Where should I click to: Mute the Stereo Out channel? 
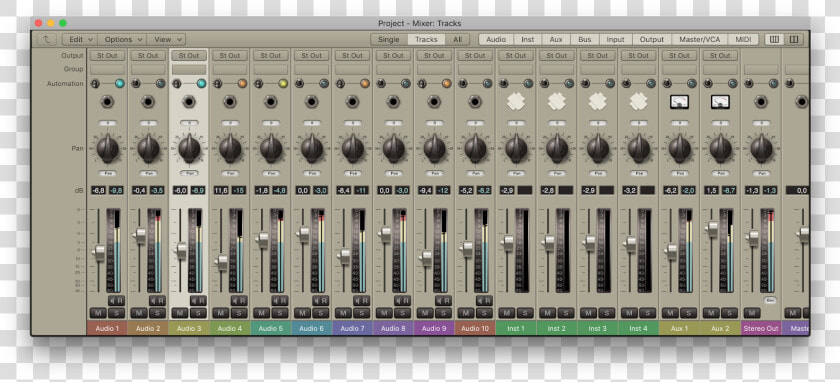coord(752,313)
